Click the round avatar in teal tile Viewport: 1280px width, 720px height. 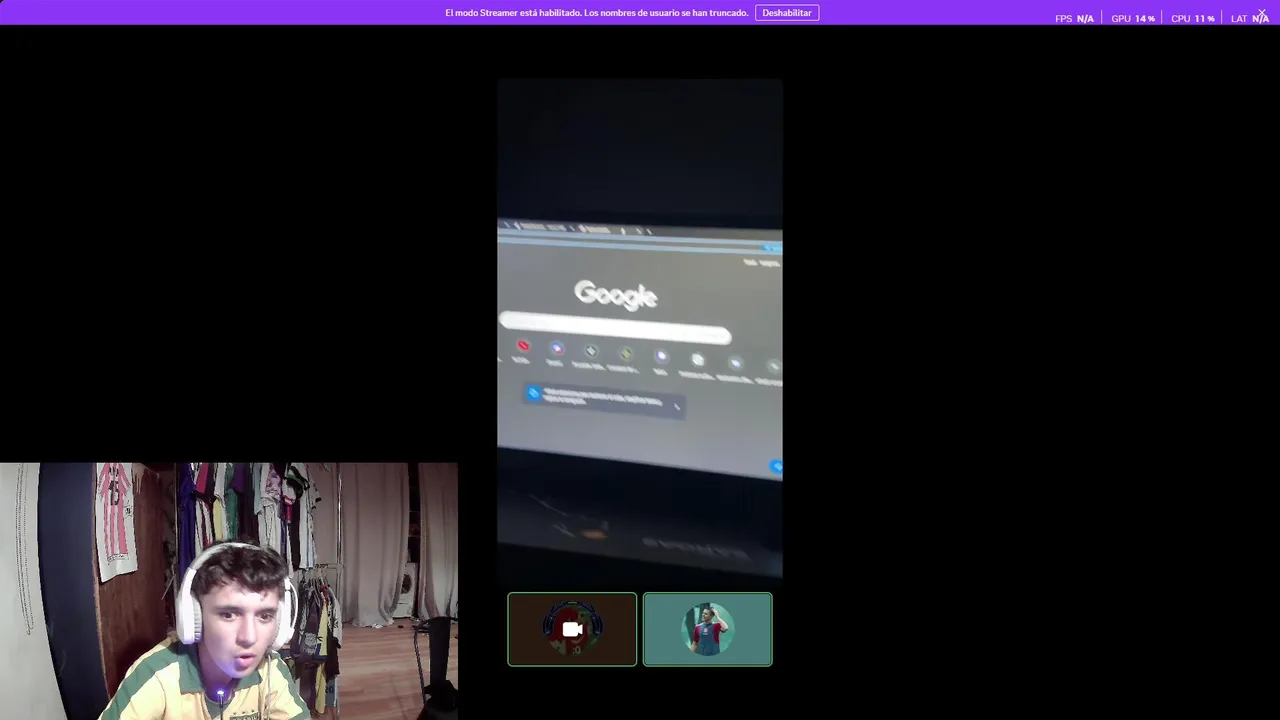708,629
